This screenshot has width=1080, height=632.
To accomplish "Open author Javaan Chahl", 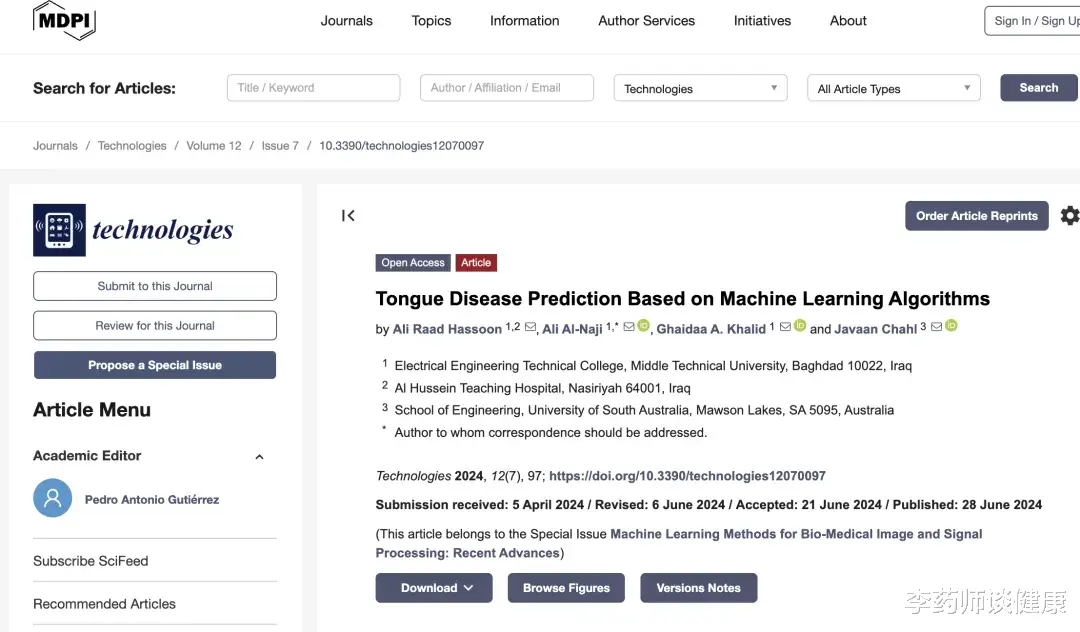I will coord(875,329).
